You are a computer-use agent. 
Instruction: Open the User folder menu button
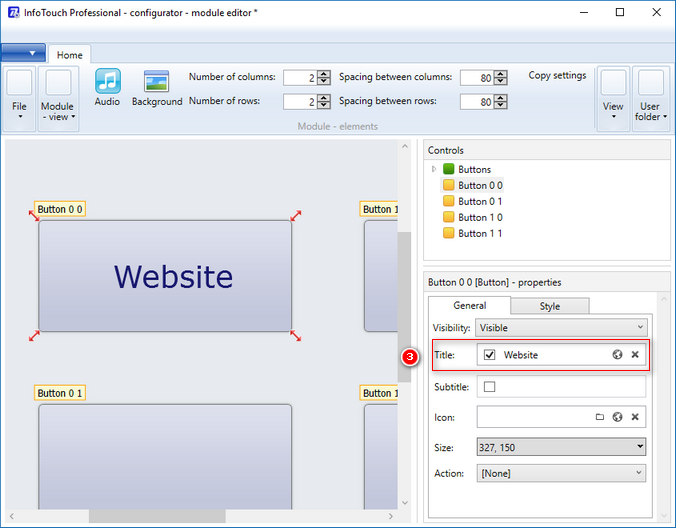(649, 97)
